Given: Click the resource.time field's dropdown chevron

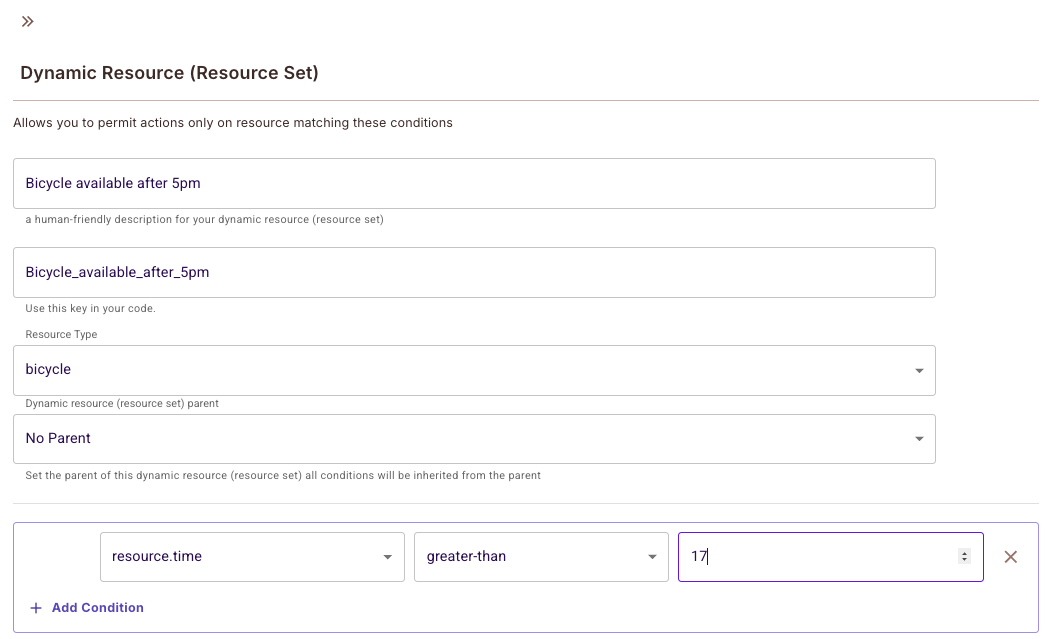Looking at the screenshot, I should click(x=389, y=556).
